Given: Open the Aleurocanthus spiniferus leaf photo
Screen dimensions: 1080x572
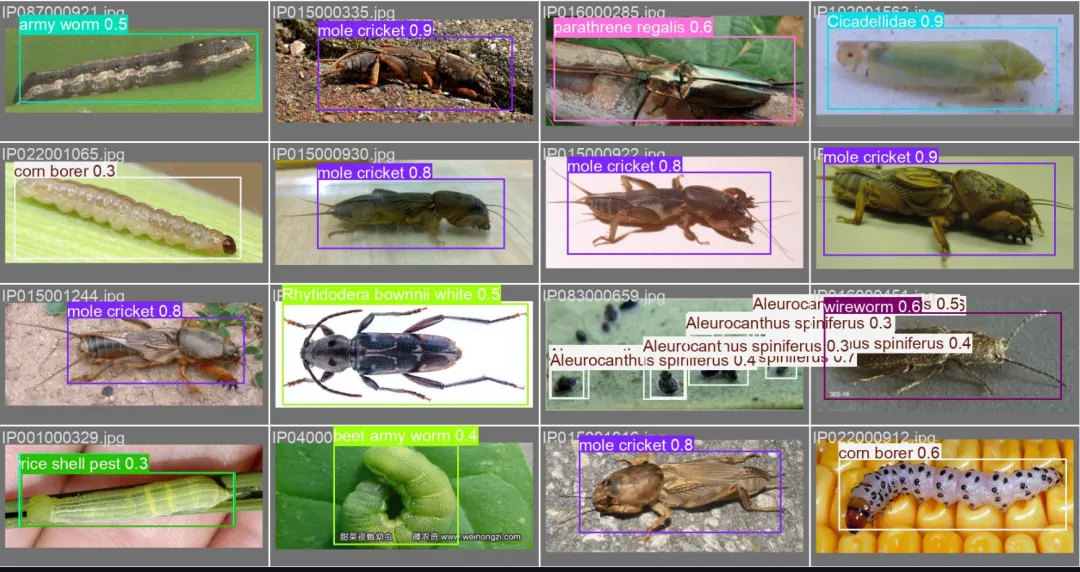Looking at the screenshot, I should pos(674,354).
